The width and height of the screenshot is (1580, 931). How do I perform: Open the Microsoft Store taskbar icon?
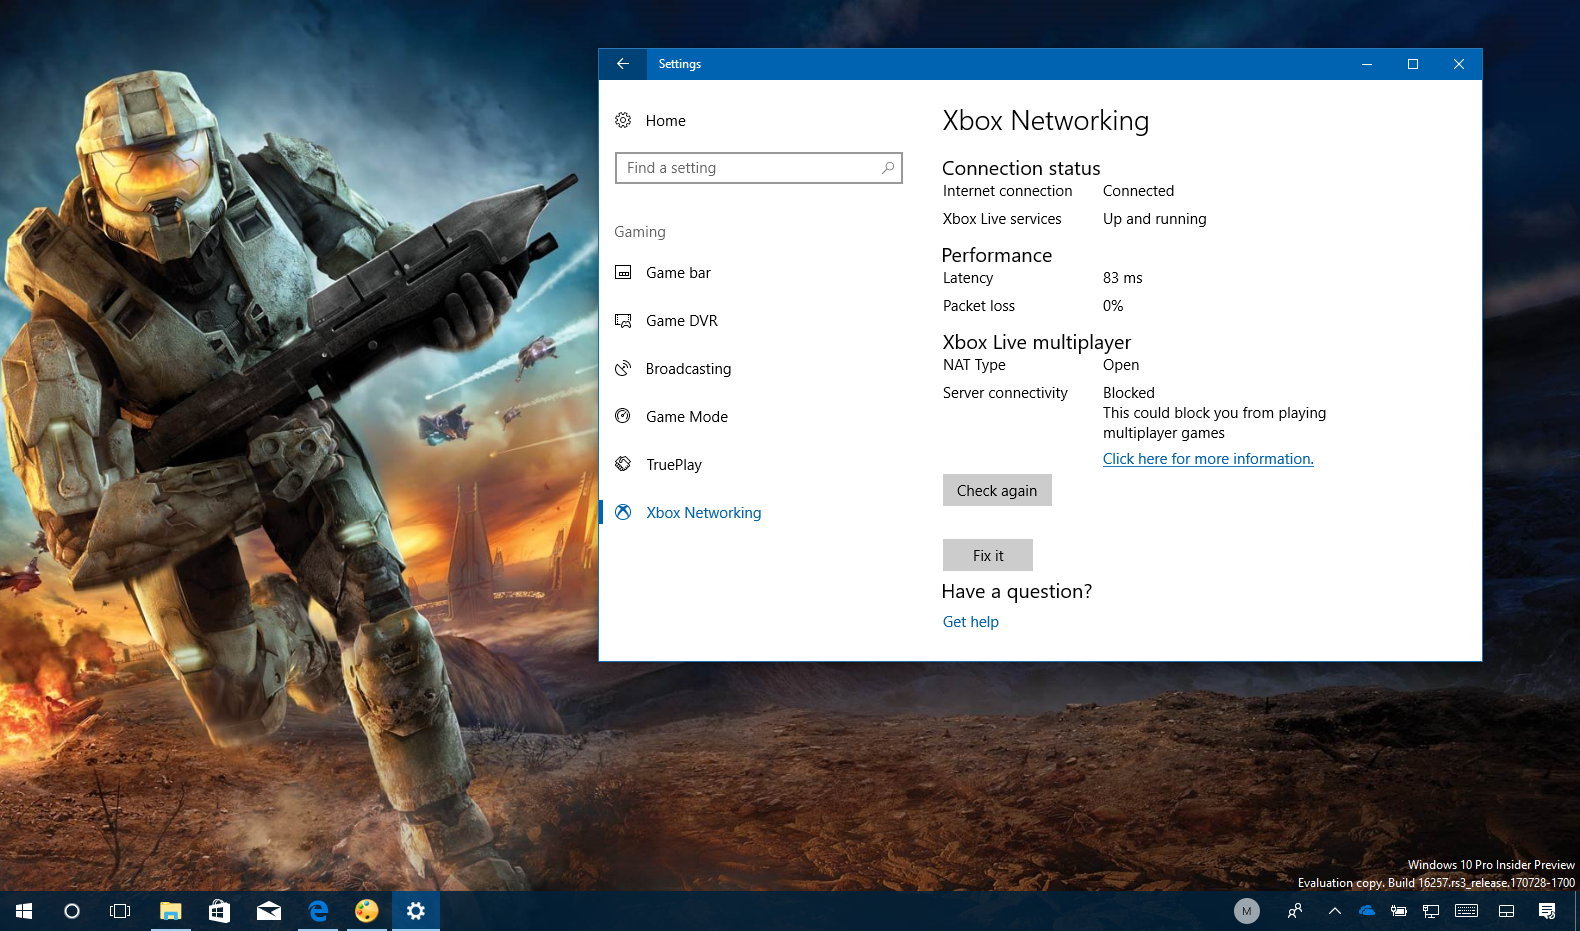220,911
